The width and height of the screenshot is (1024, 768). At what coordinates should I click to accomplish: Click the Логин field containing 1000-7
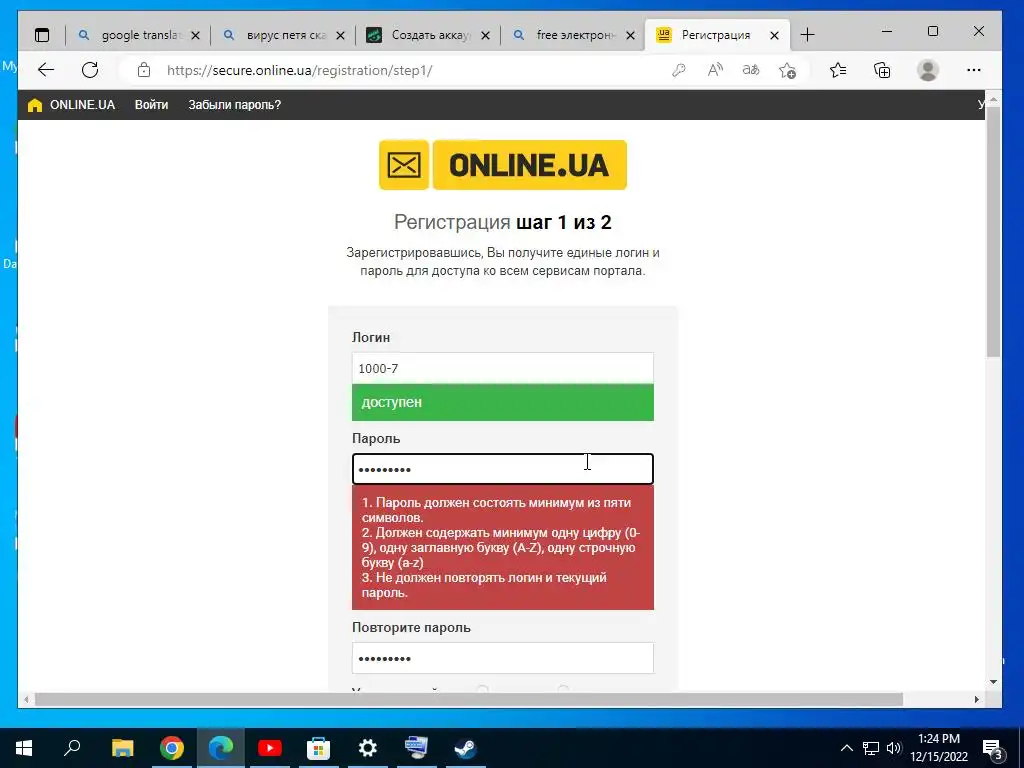pyautogui.click(x=503, y=368)
